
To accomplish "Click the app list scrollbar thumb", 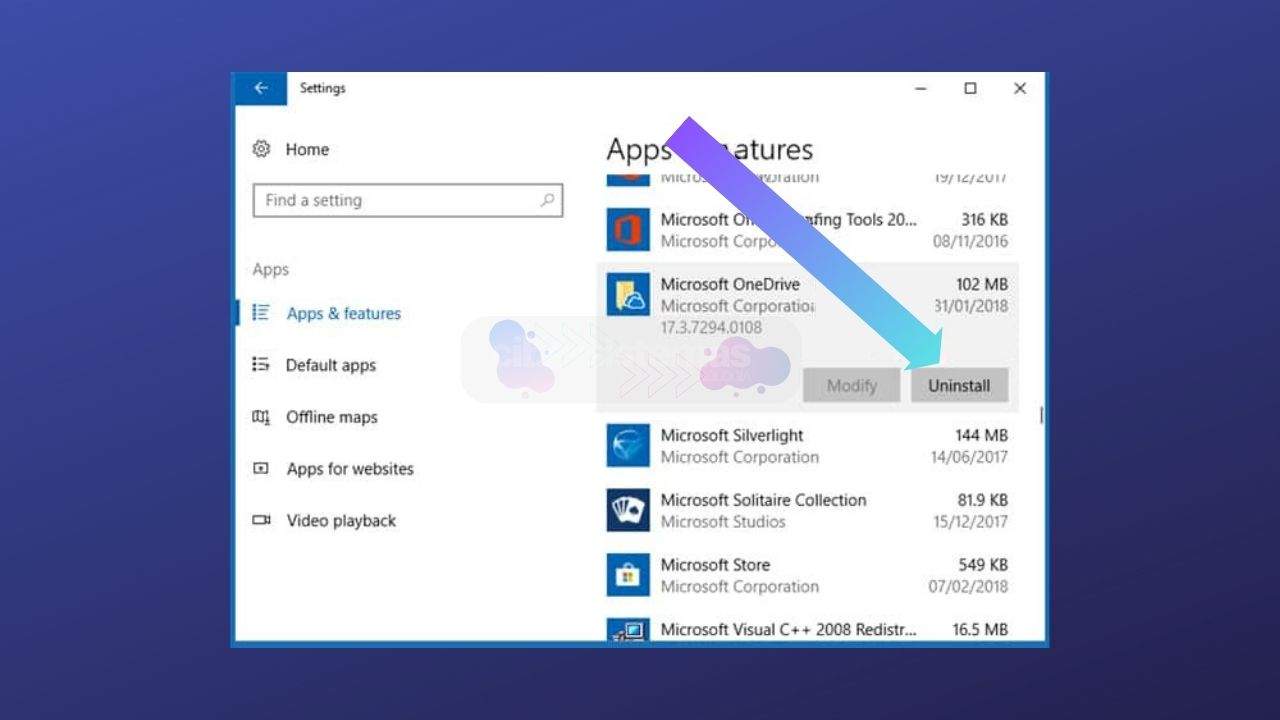I will [x=1041, y=414].
